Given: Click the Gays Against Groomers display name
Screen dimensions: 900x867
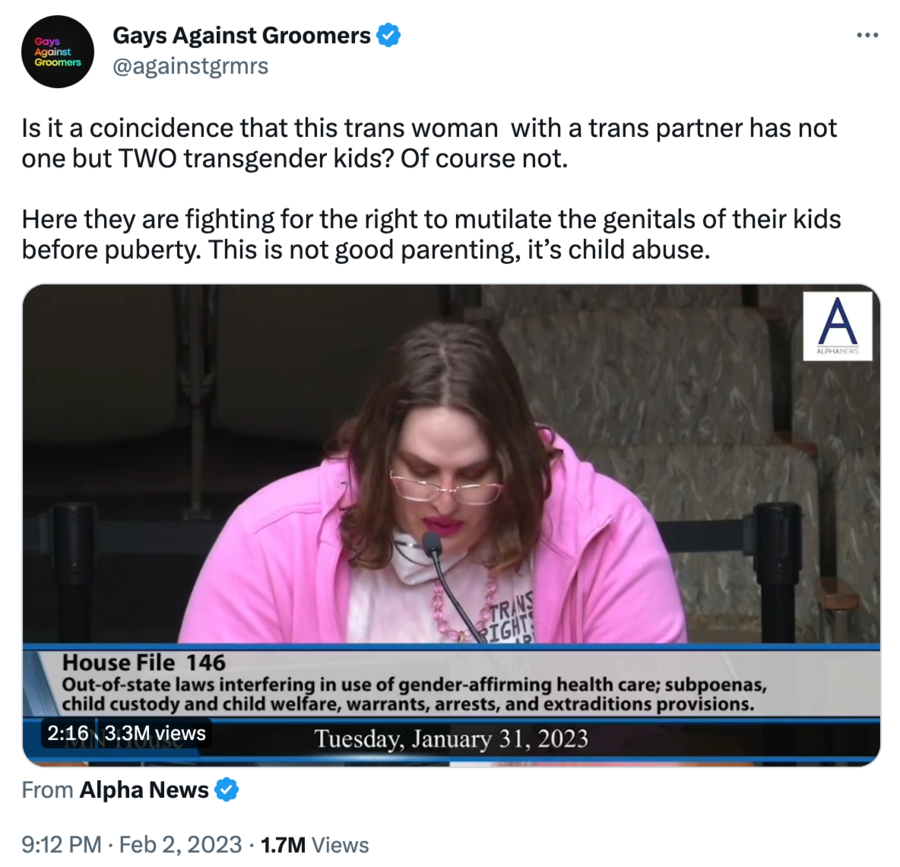Looking at the screenshot, I should pos(242,36).
